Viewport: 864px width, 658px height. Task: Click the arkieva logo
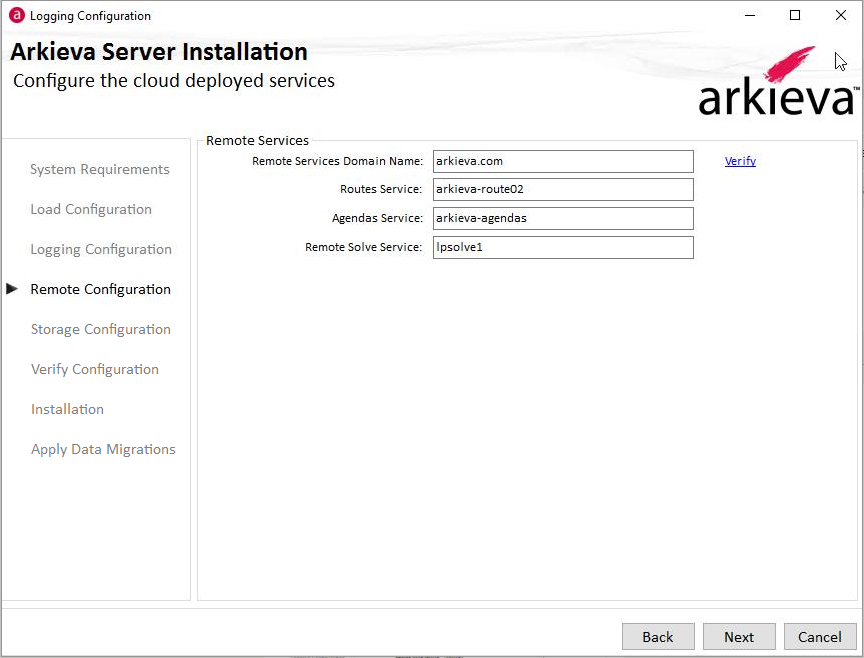point(779,82)
